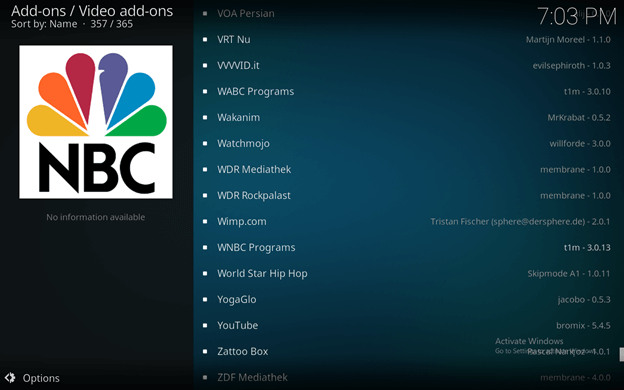The height and width of the screenshot is (390, 624).
Task: Click t1m - 3.0.13 version text
Action: click(587, 248)
